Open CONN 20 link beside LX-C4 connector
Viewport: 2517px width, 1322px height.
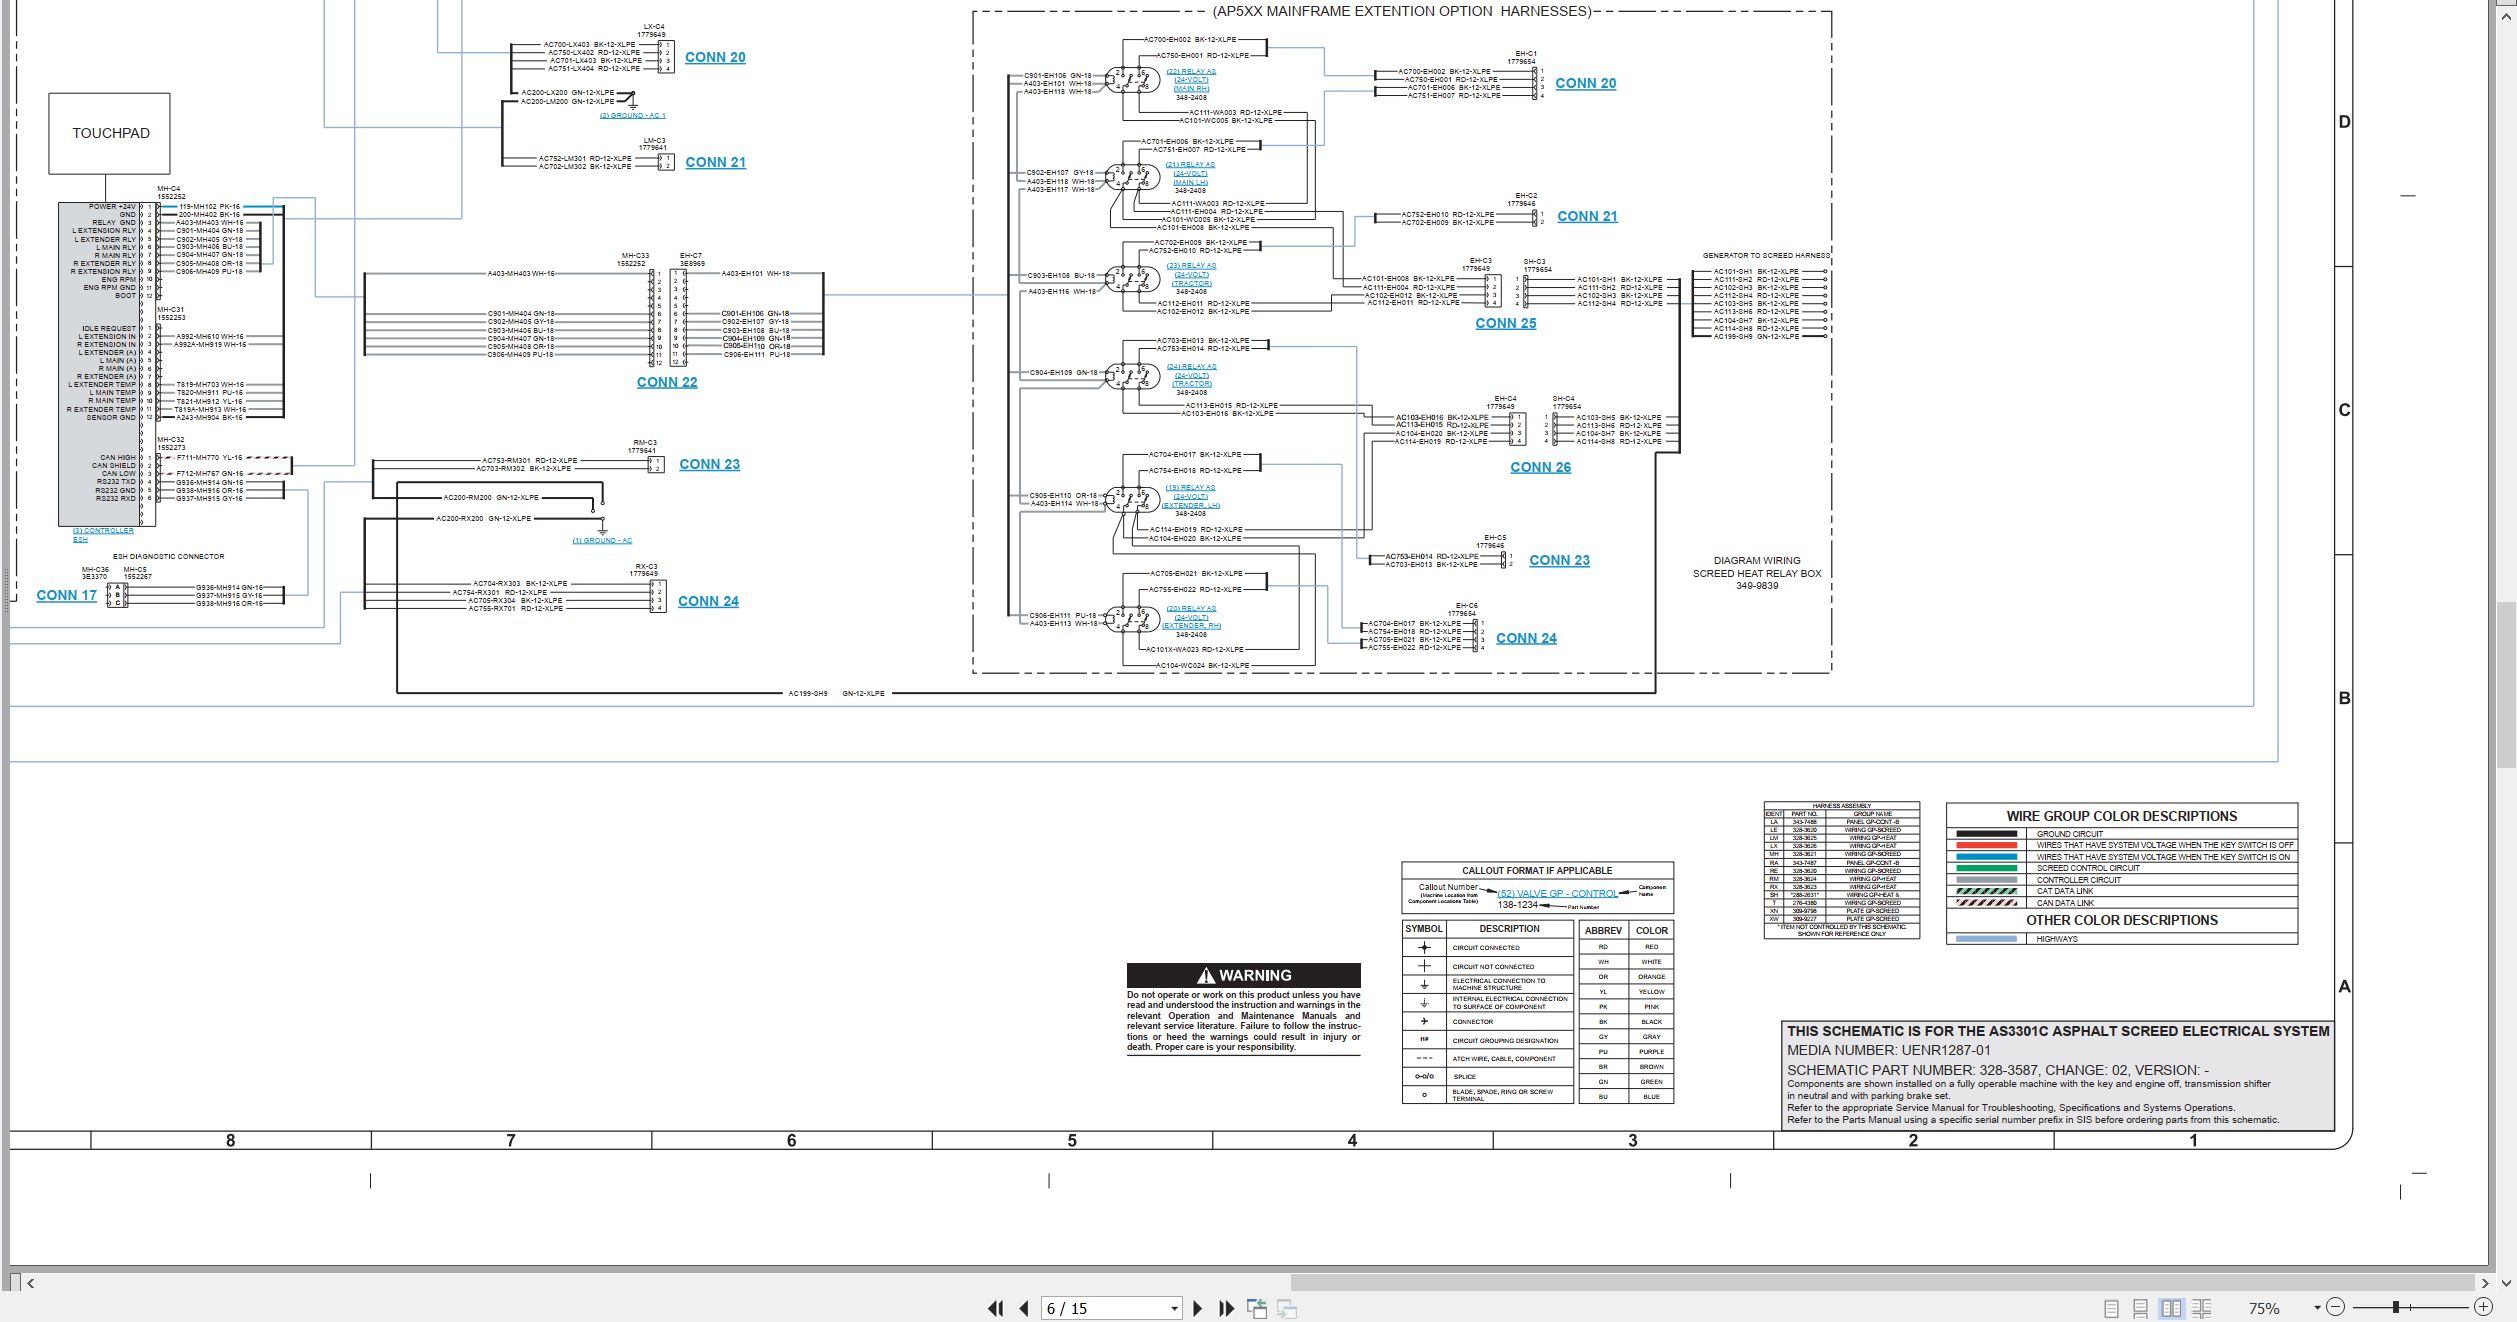click(x=715, y=57)
